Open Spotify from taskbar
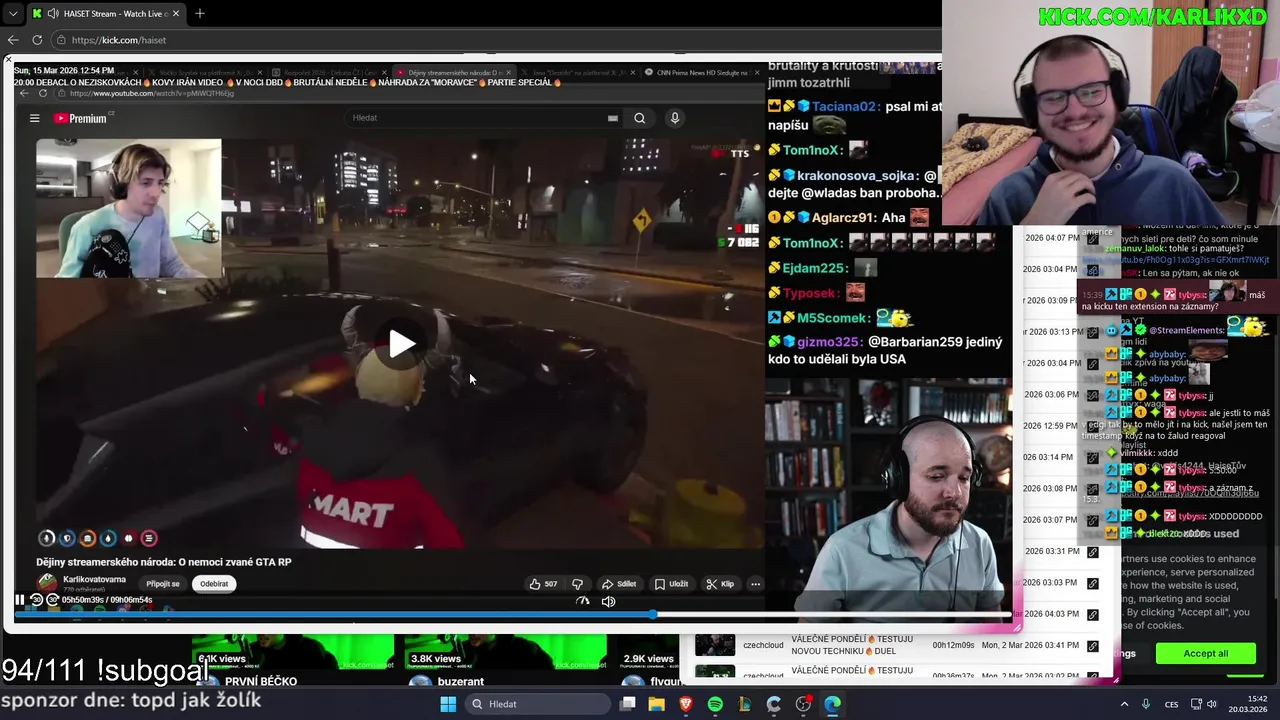Screen dimensions: 1280x720 [715, 704]
